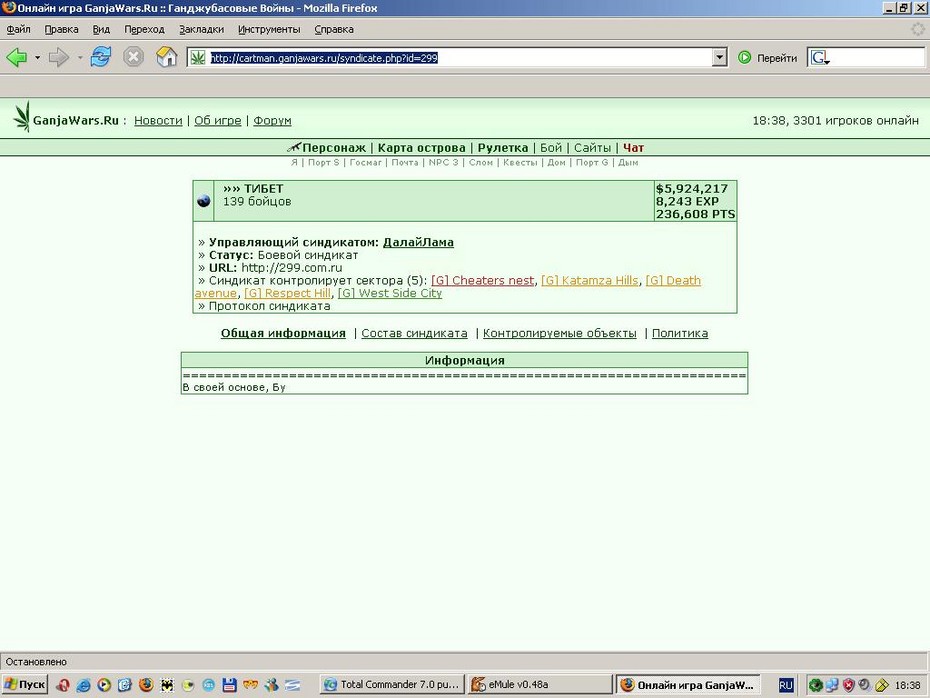930x698 pixels.
Task: Switch to Политика tab
Action: pyautogui.click(x=680, y=333)
